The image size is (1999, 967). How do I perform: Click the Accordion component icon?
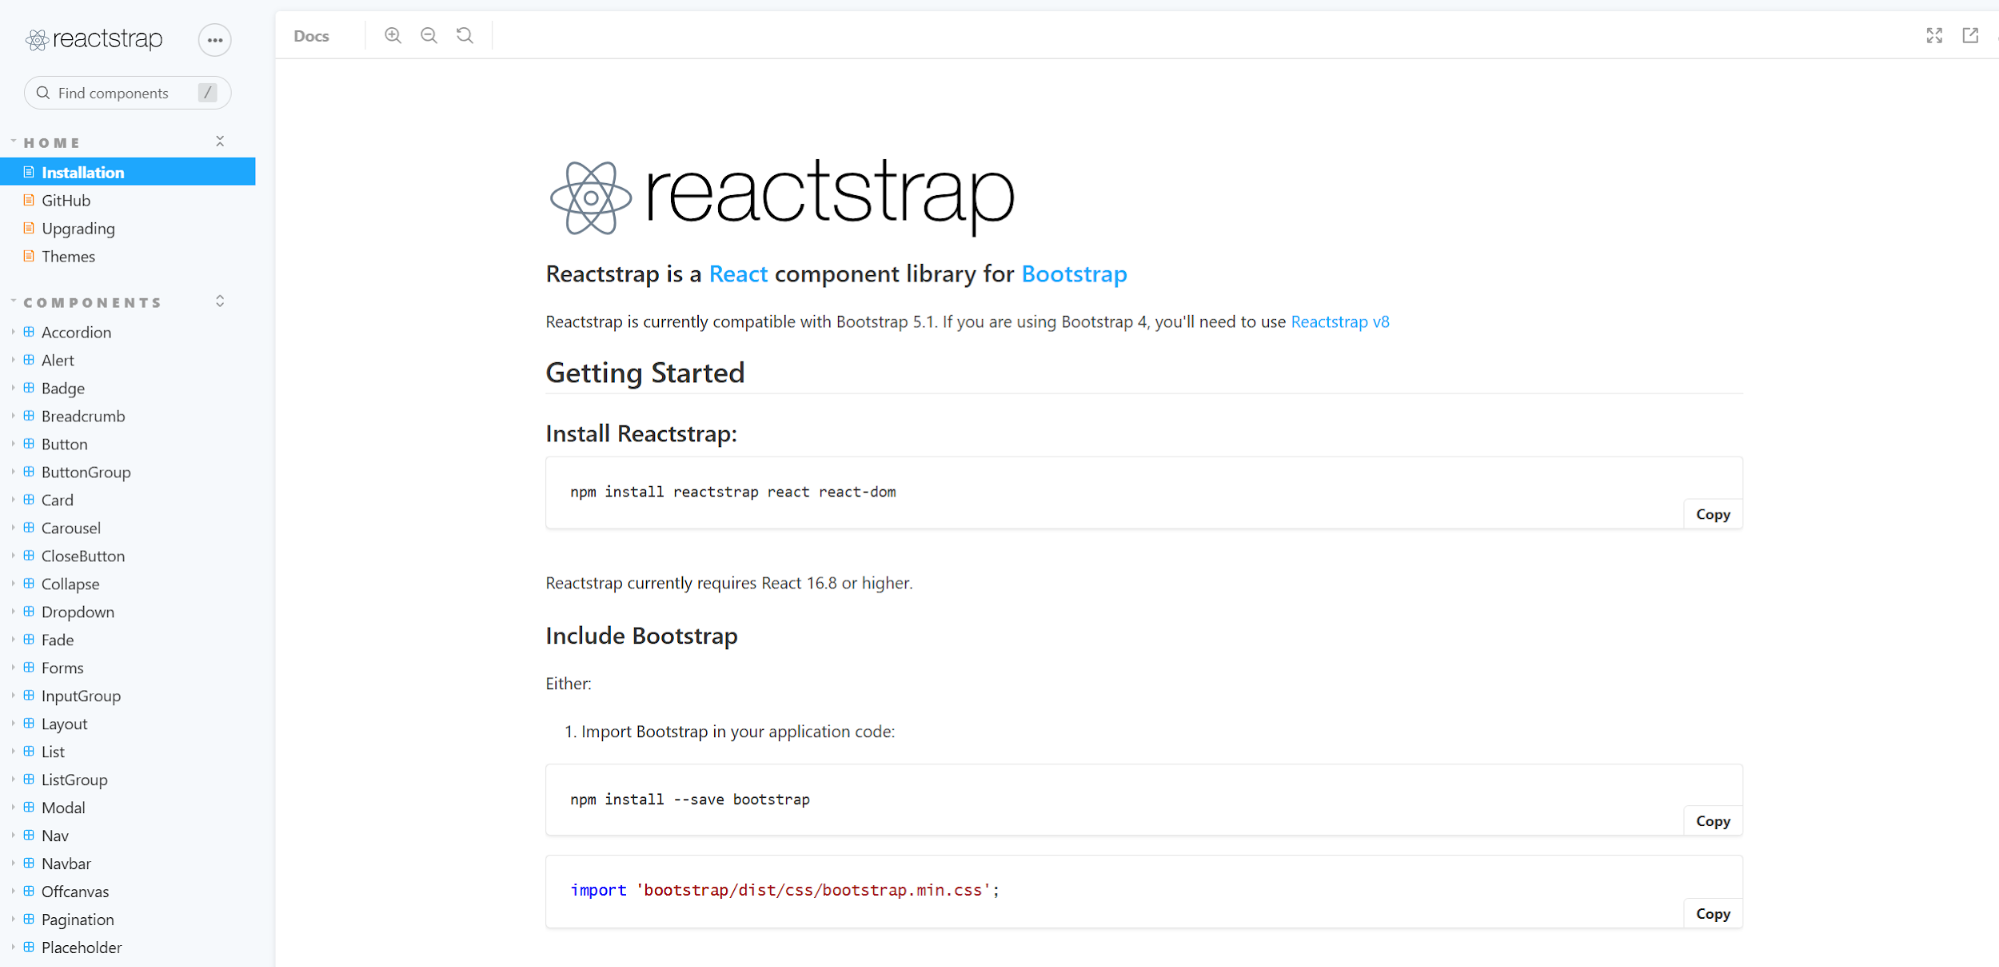29,332
